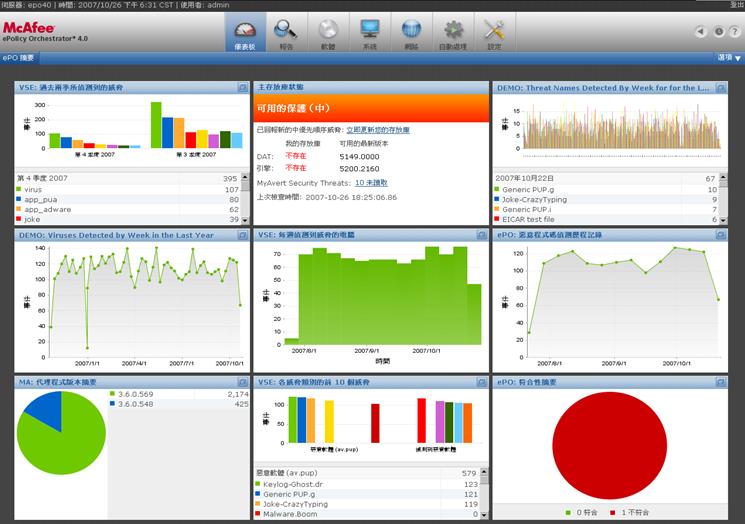Maximize the VSE 每週偵測到威脅的電腦 panel
This screenshot has height=524, width=745.
pos(482,235)
